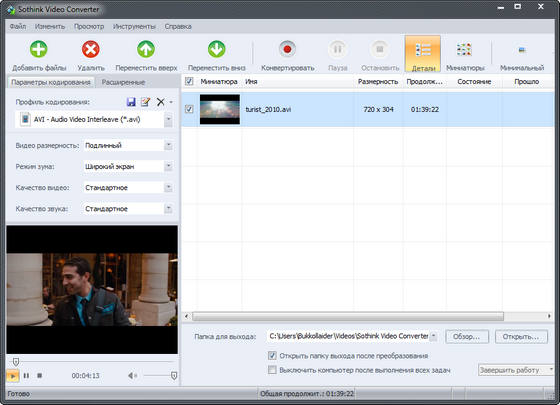The image size is (560, 405).
Task: Open small arrow next to profile delete icon
Action: [171, 102]
